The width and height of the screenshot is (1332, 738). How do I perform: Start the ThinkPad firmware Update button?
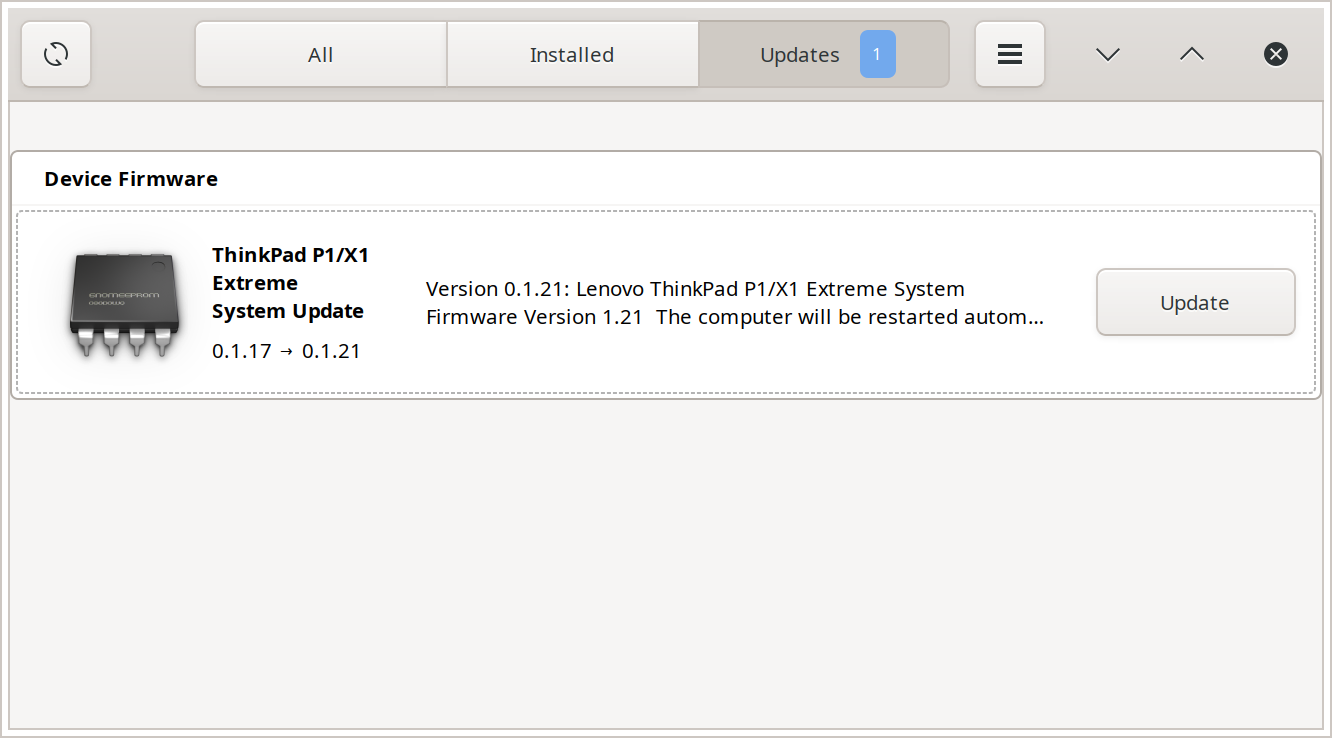[x=1196, y=302]
